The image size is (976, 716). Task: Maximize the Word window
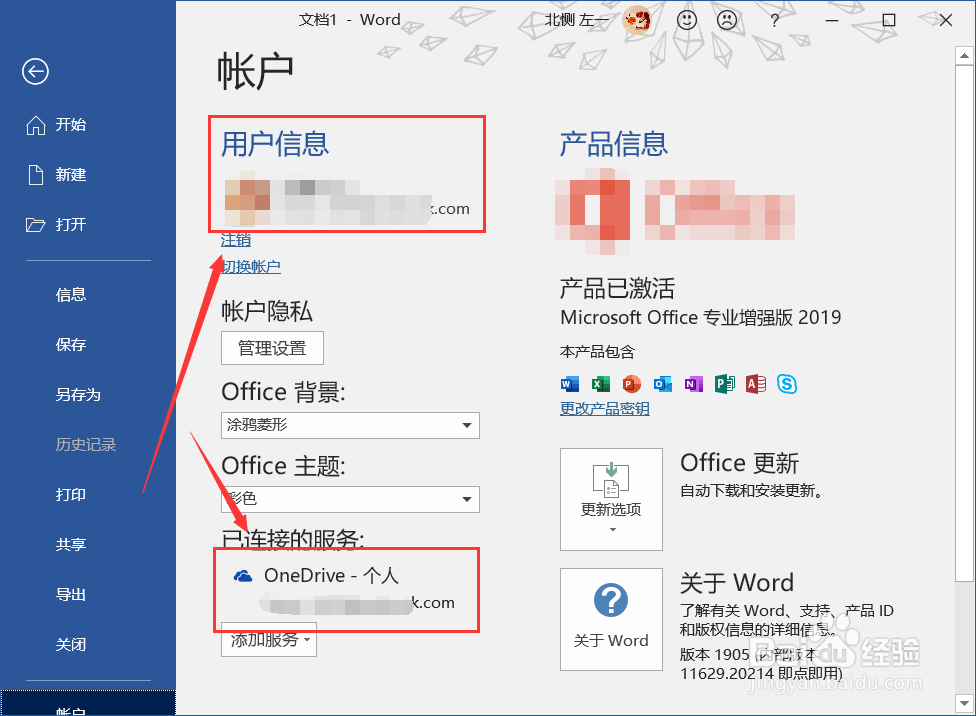click(889, 21)
